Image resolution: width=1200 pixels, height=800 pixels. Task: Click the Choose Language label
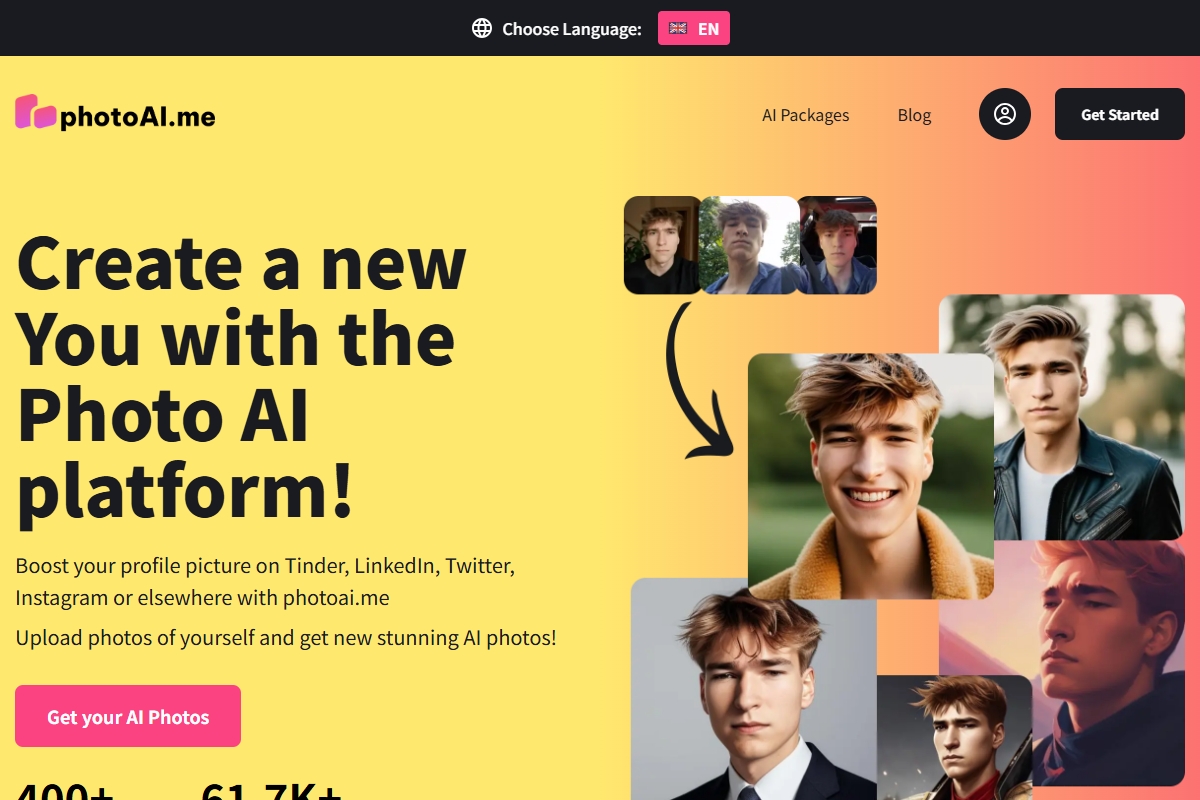tap(572, 29)
